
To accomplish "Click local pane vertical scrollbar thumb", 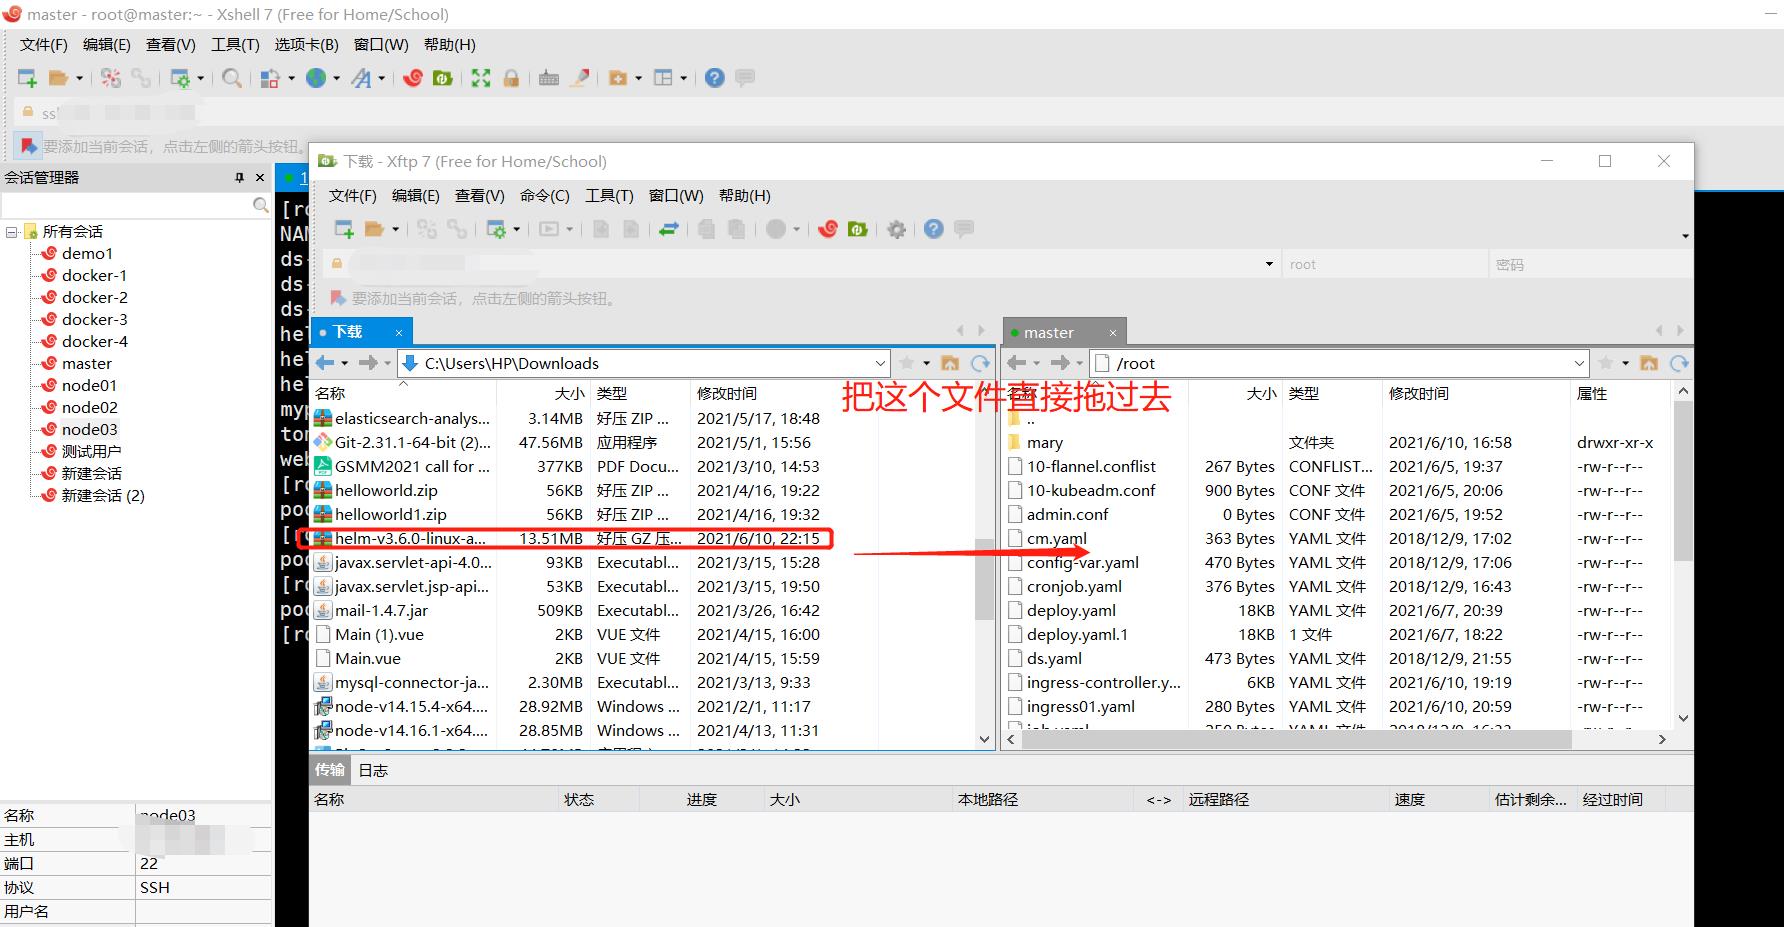I will (x=984, y=580).
